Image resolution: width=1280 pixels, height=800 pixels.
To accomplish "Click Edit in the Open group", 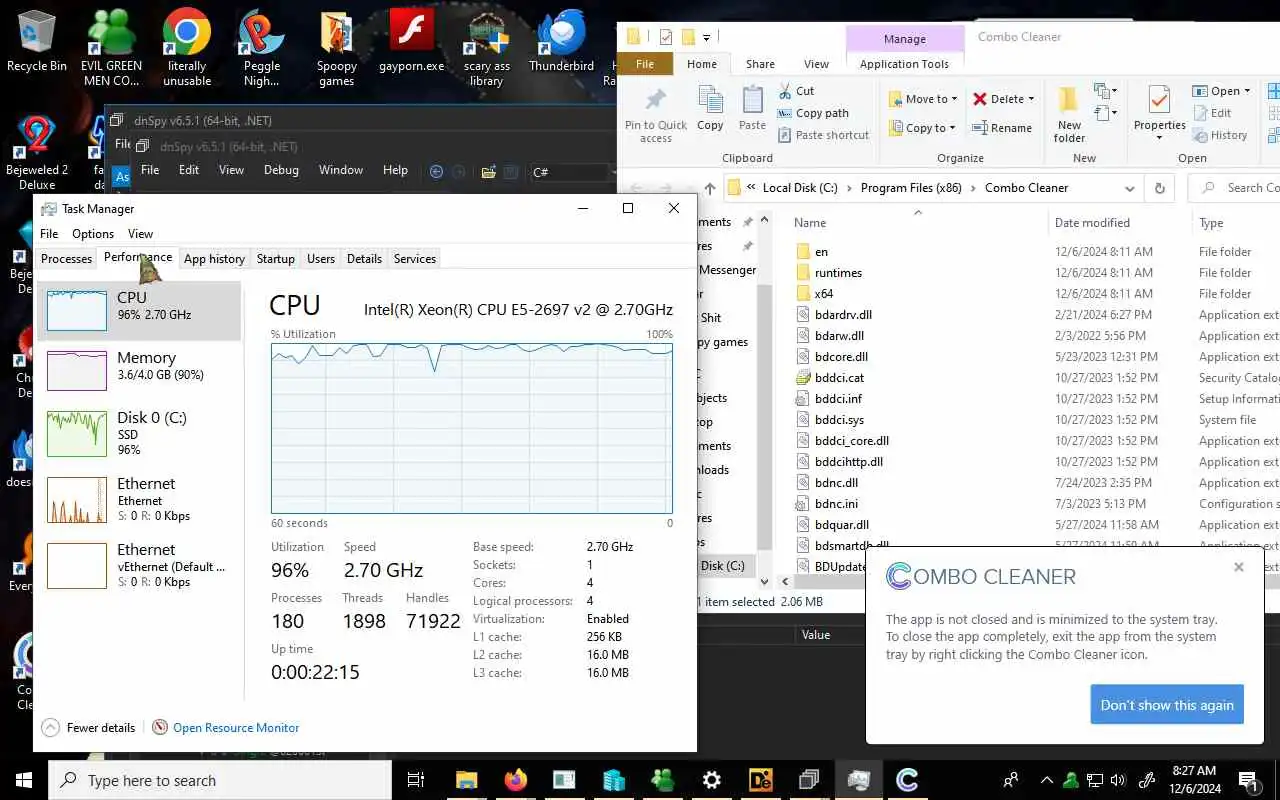I will (1212, 113).
